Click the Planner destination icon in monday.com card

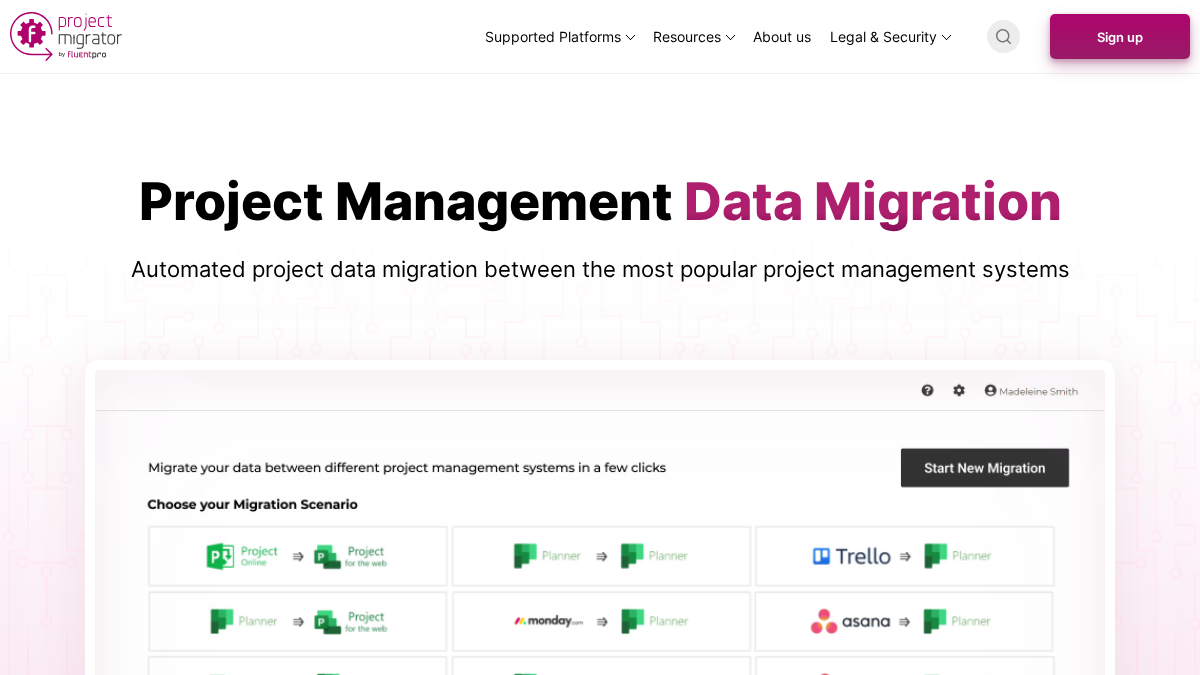coord(632,621)
